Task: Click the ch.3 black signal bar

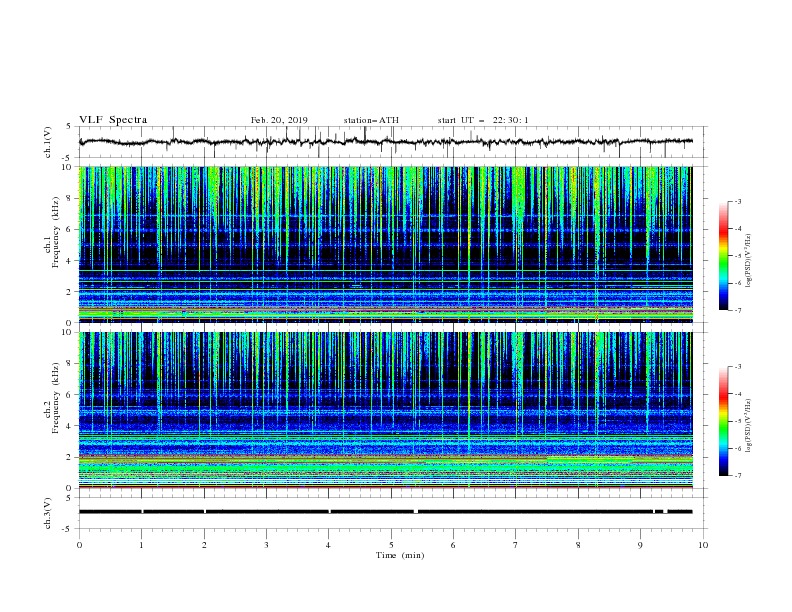Action: click(x=386, y=512)
